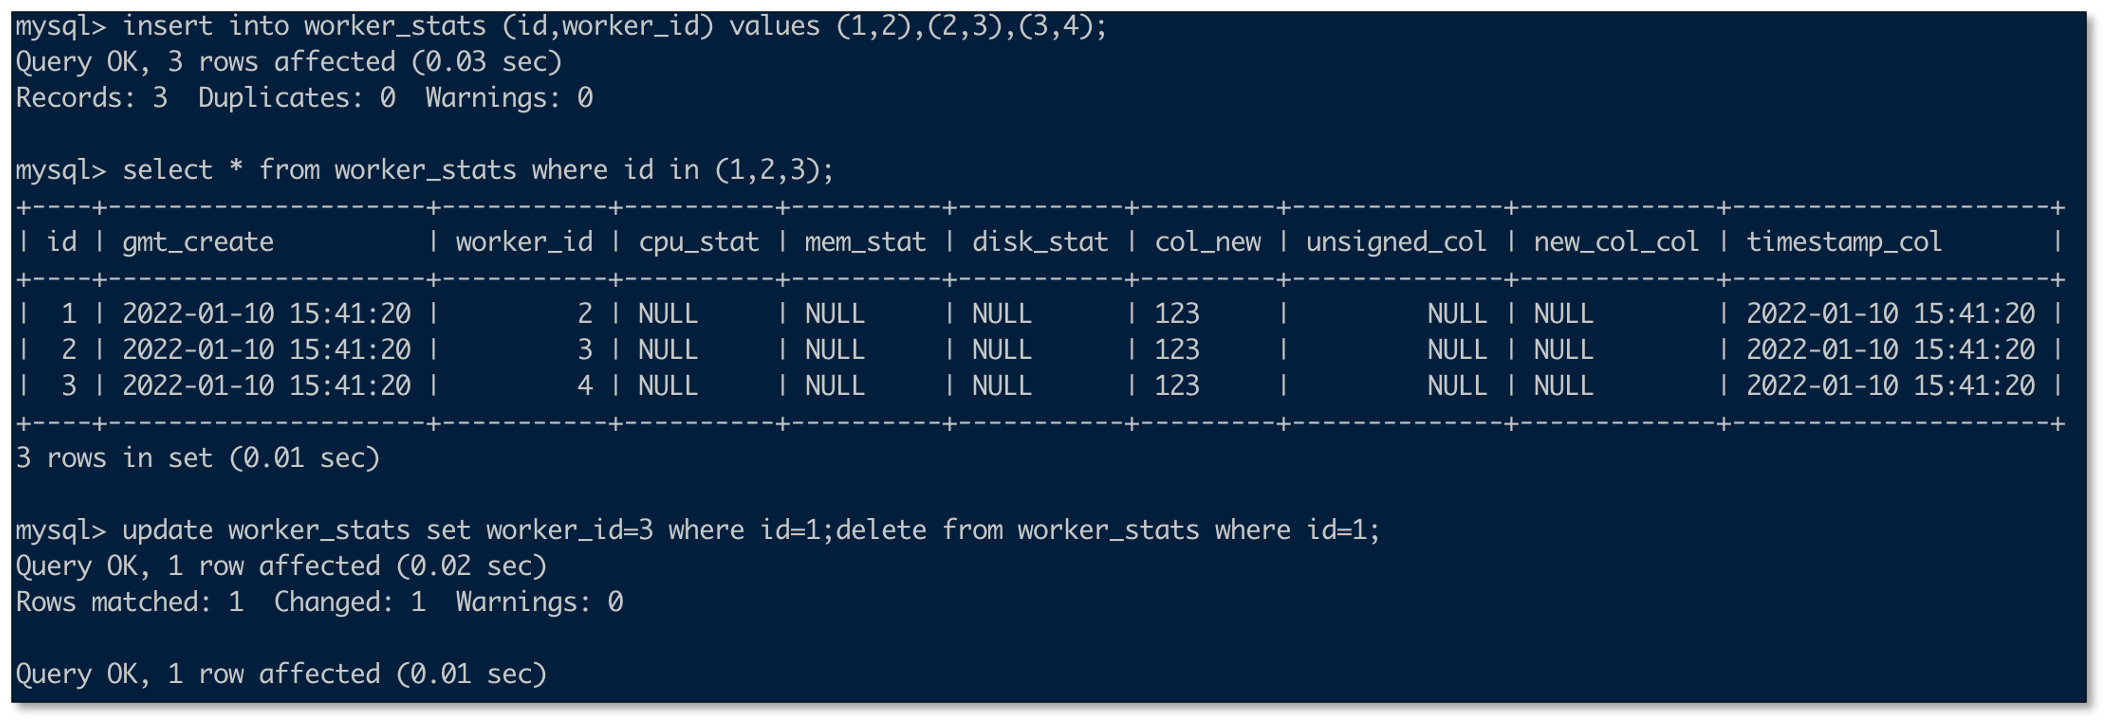The height and width of the screenshot is (720, 2106).
Task: Click the col_new value 123 in first row
Action: pyautogui.click(x=1177, y=314)
